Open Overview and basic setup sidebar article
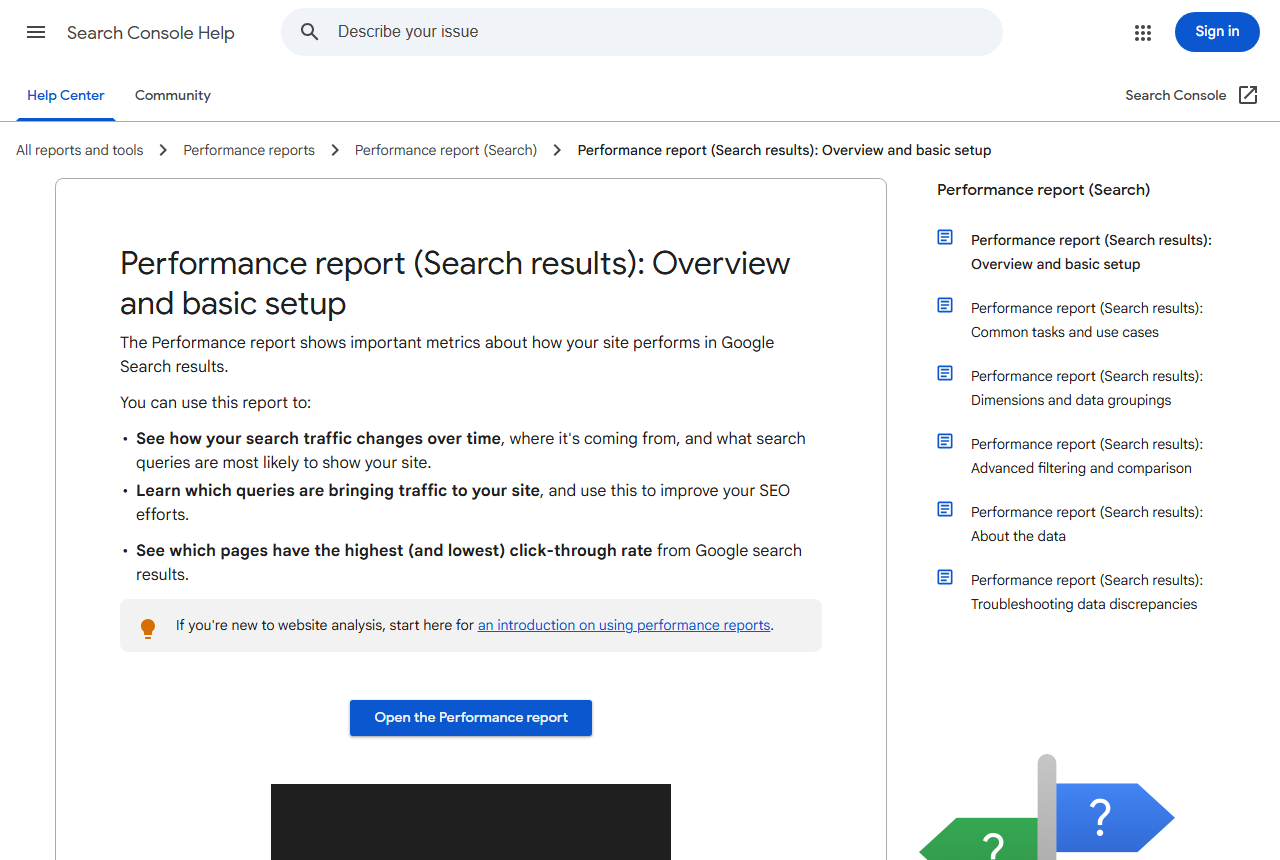The width and height of the screenshot is (1280, 860). [x=1091, y=252]
